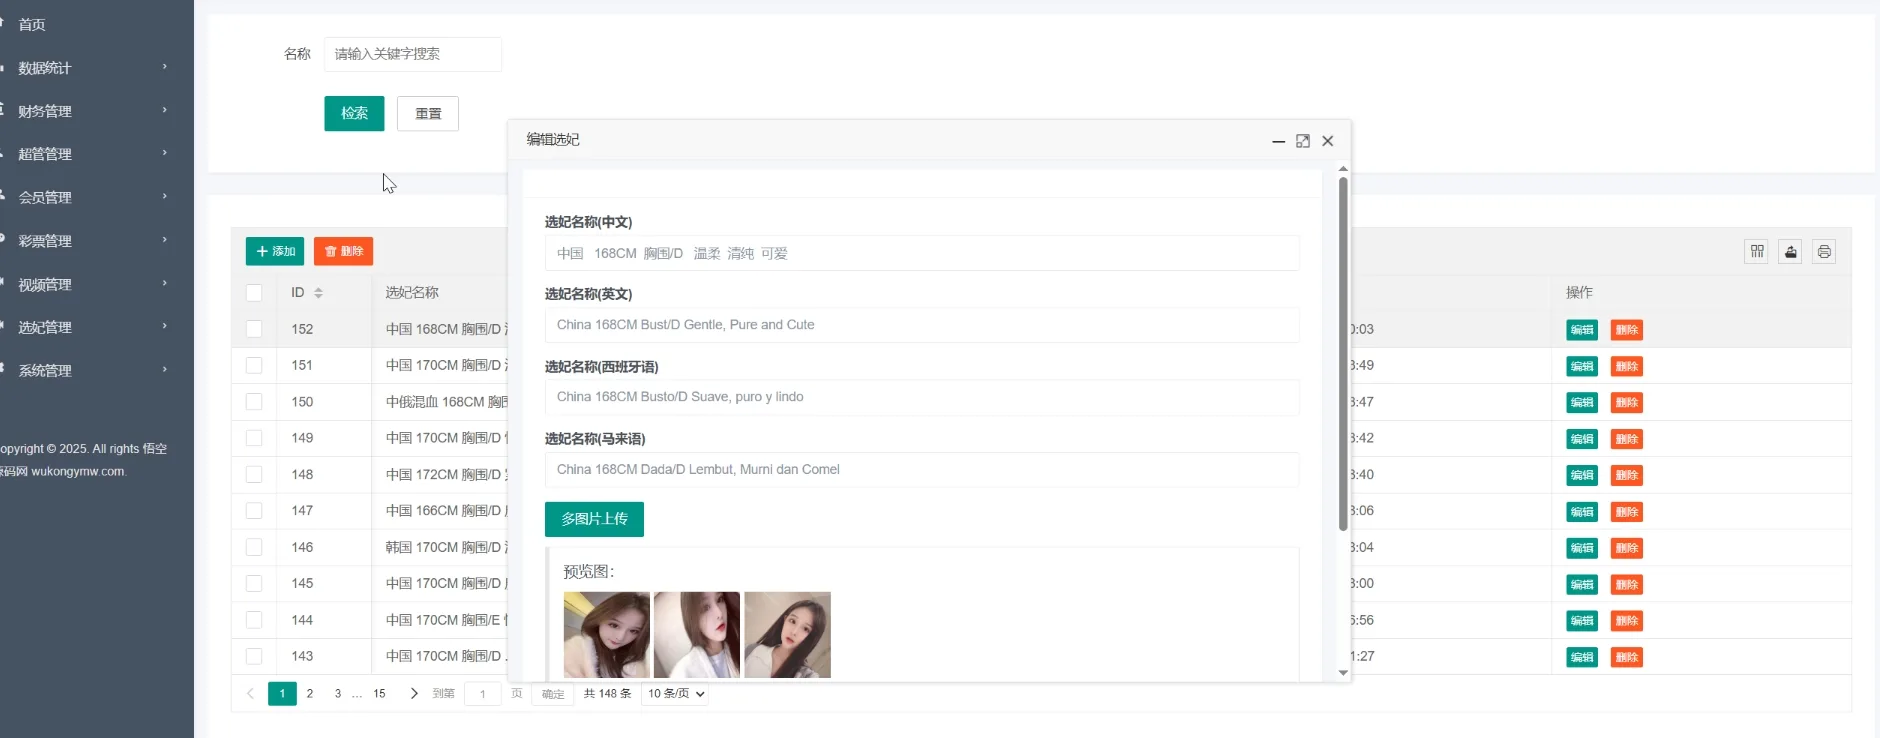Screen dimensions: 1880x738
Task: Open 首页 in the sidebar
Action: tap(32, 25)
